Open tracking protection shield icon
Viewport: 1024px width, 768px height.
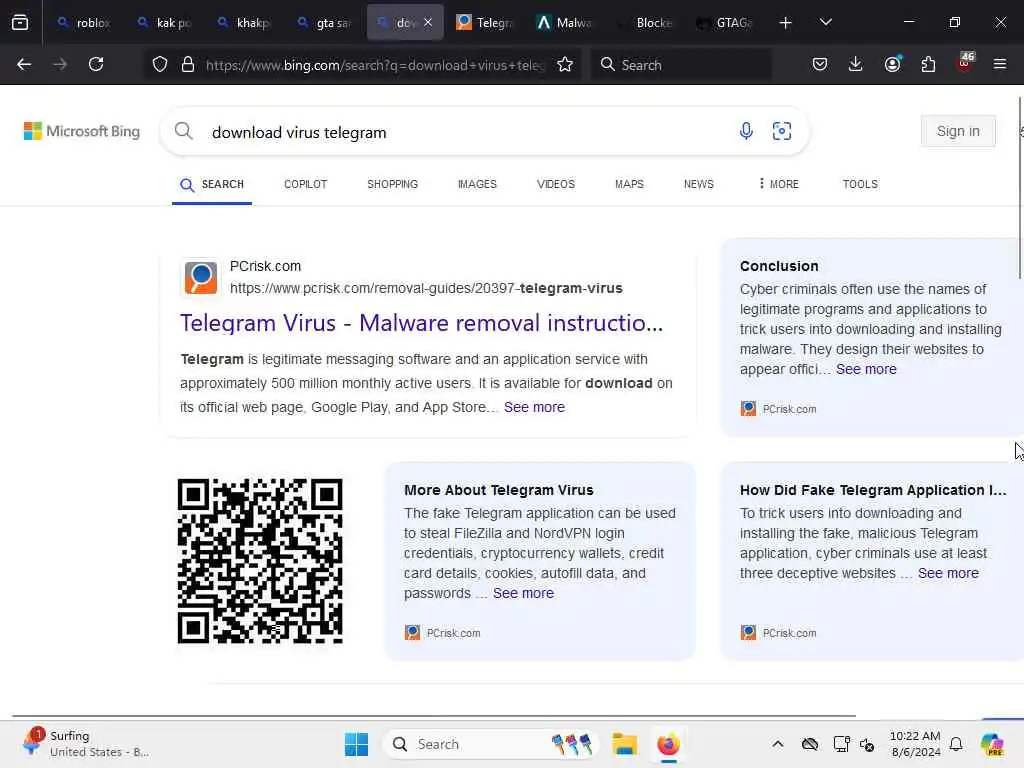[160, 65]
